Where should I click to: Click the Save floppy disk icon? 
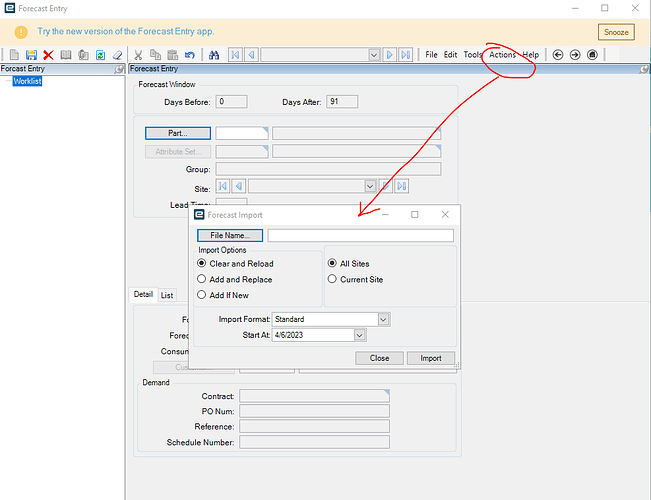coord(31,55)
